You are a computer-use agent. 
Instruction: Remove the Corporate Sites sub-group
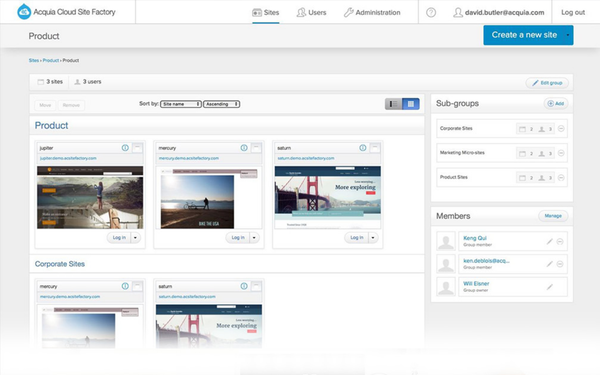(x=561, y=129)
